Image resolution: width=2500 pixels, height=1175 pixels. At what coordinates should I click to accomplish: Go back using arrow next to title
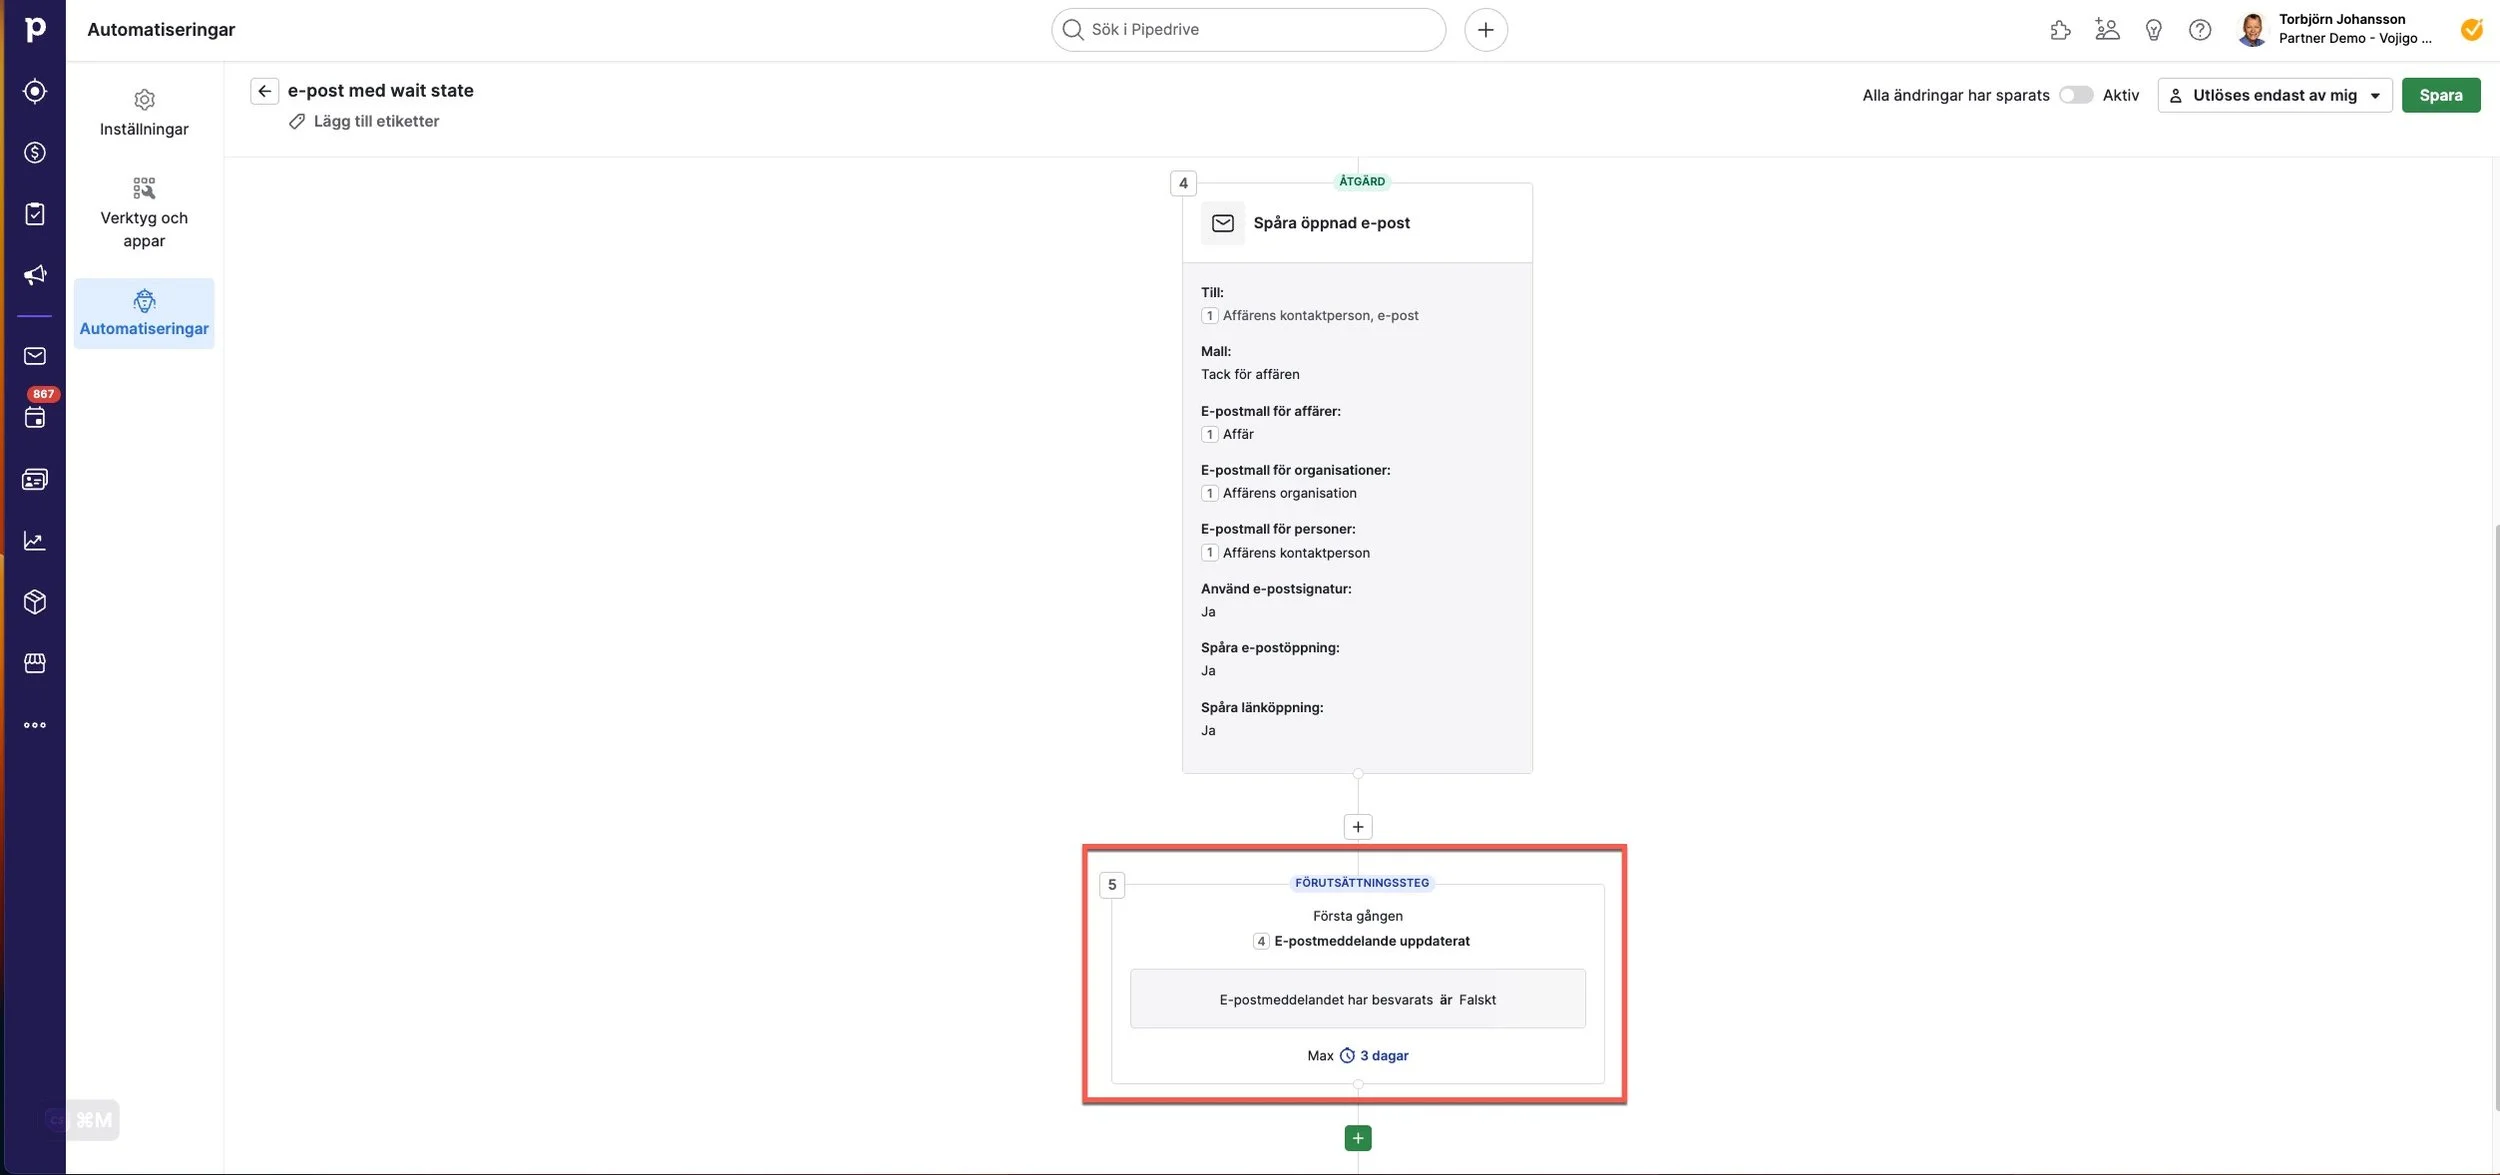pyautogui.click(x=264, y=91)
